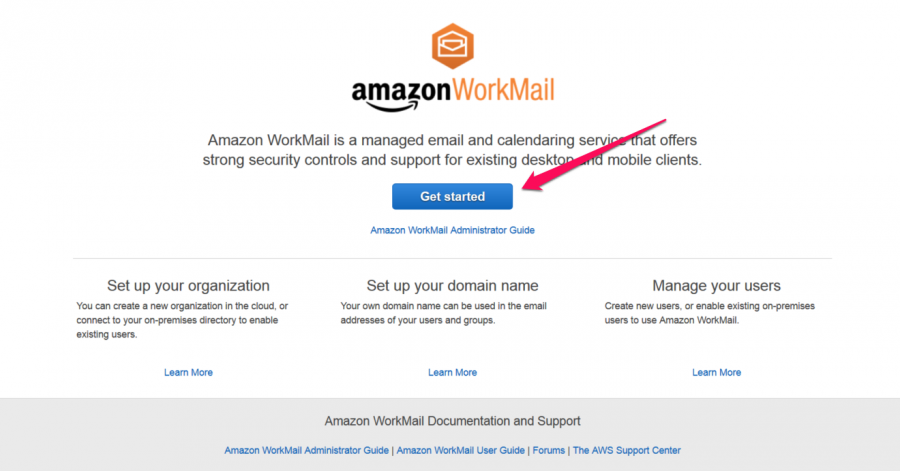Click the create new users description text
This screenshot has width=900, height=471.
coord(709,313)
